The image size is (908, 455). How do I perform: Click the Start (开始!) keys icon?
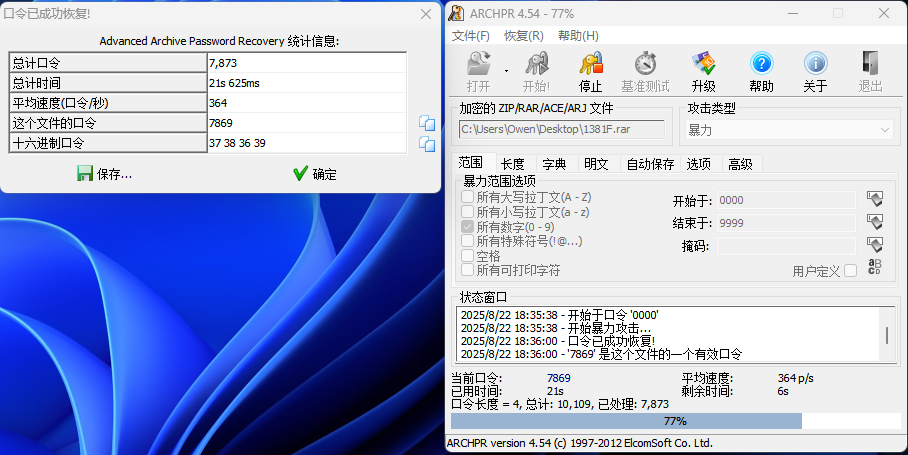pyautogui.click(x=536, y=64)
